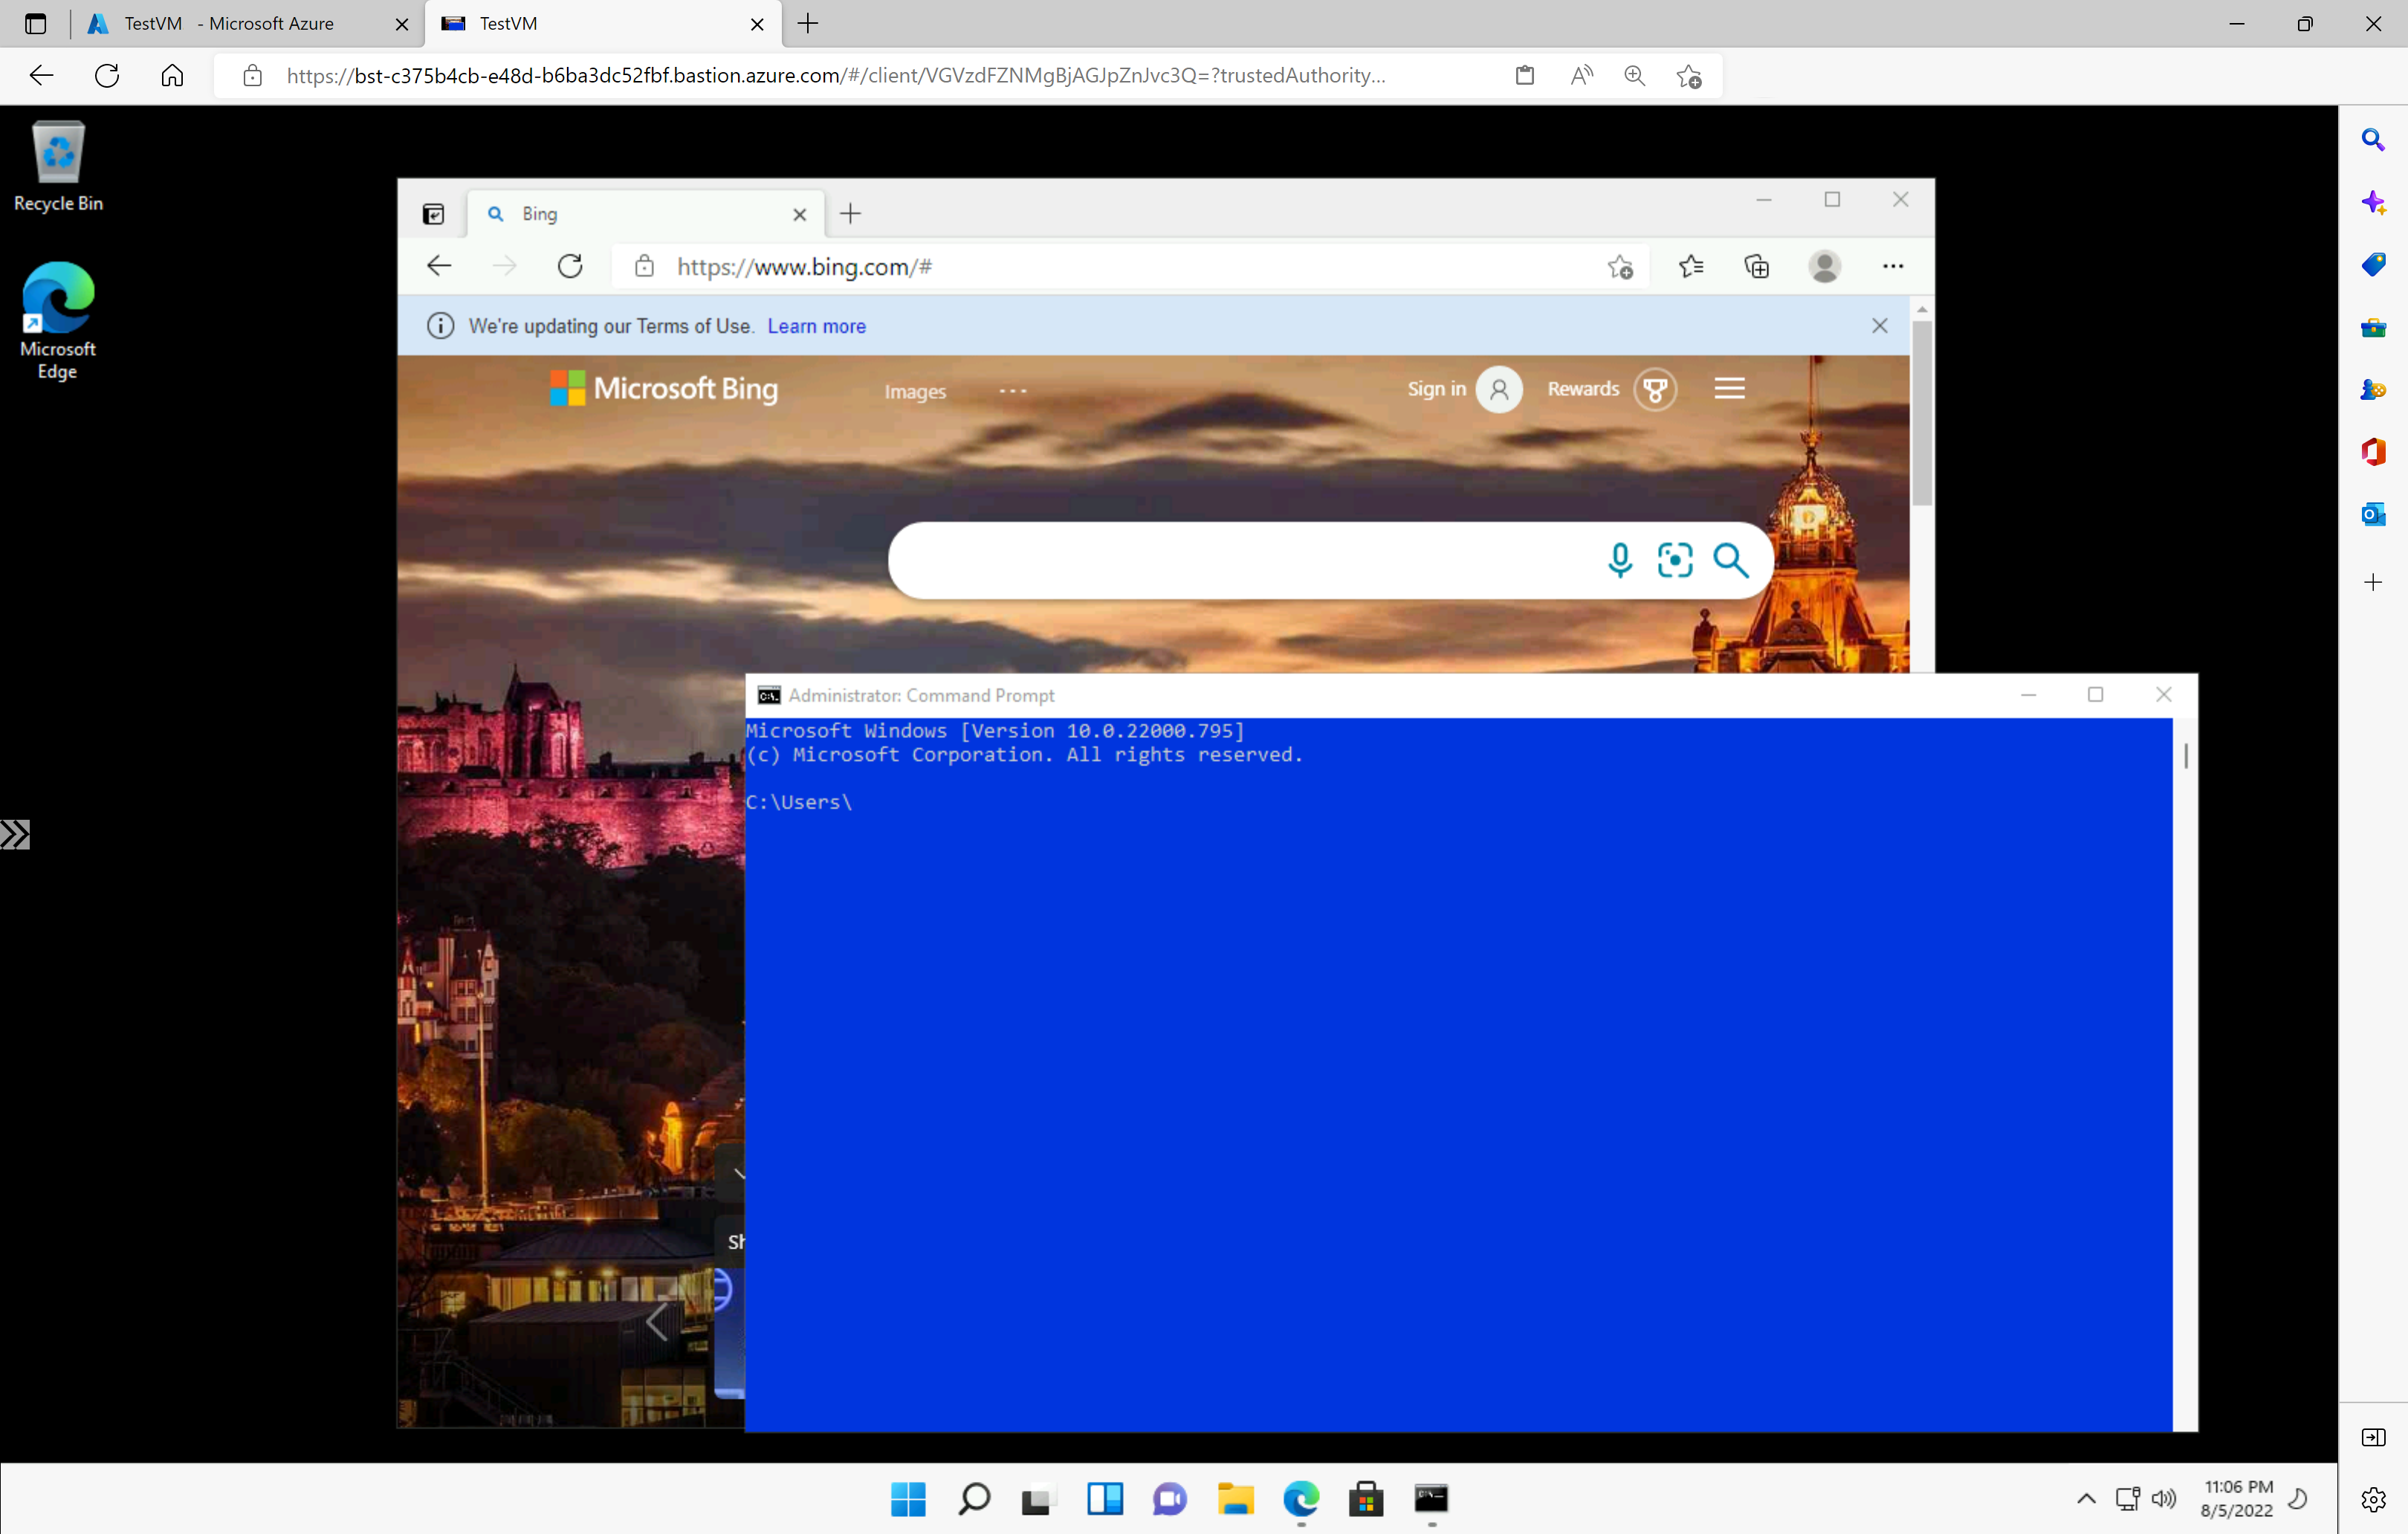
Task: Click Learn more link in Terms notice
Action: pos(818,325)
